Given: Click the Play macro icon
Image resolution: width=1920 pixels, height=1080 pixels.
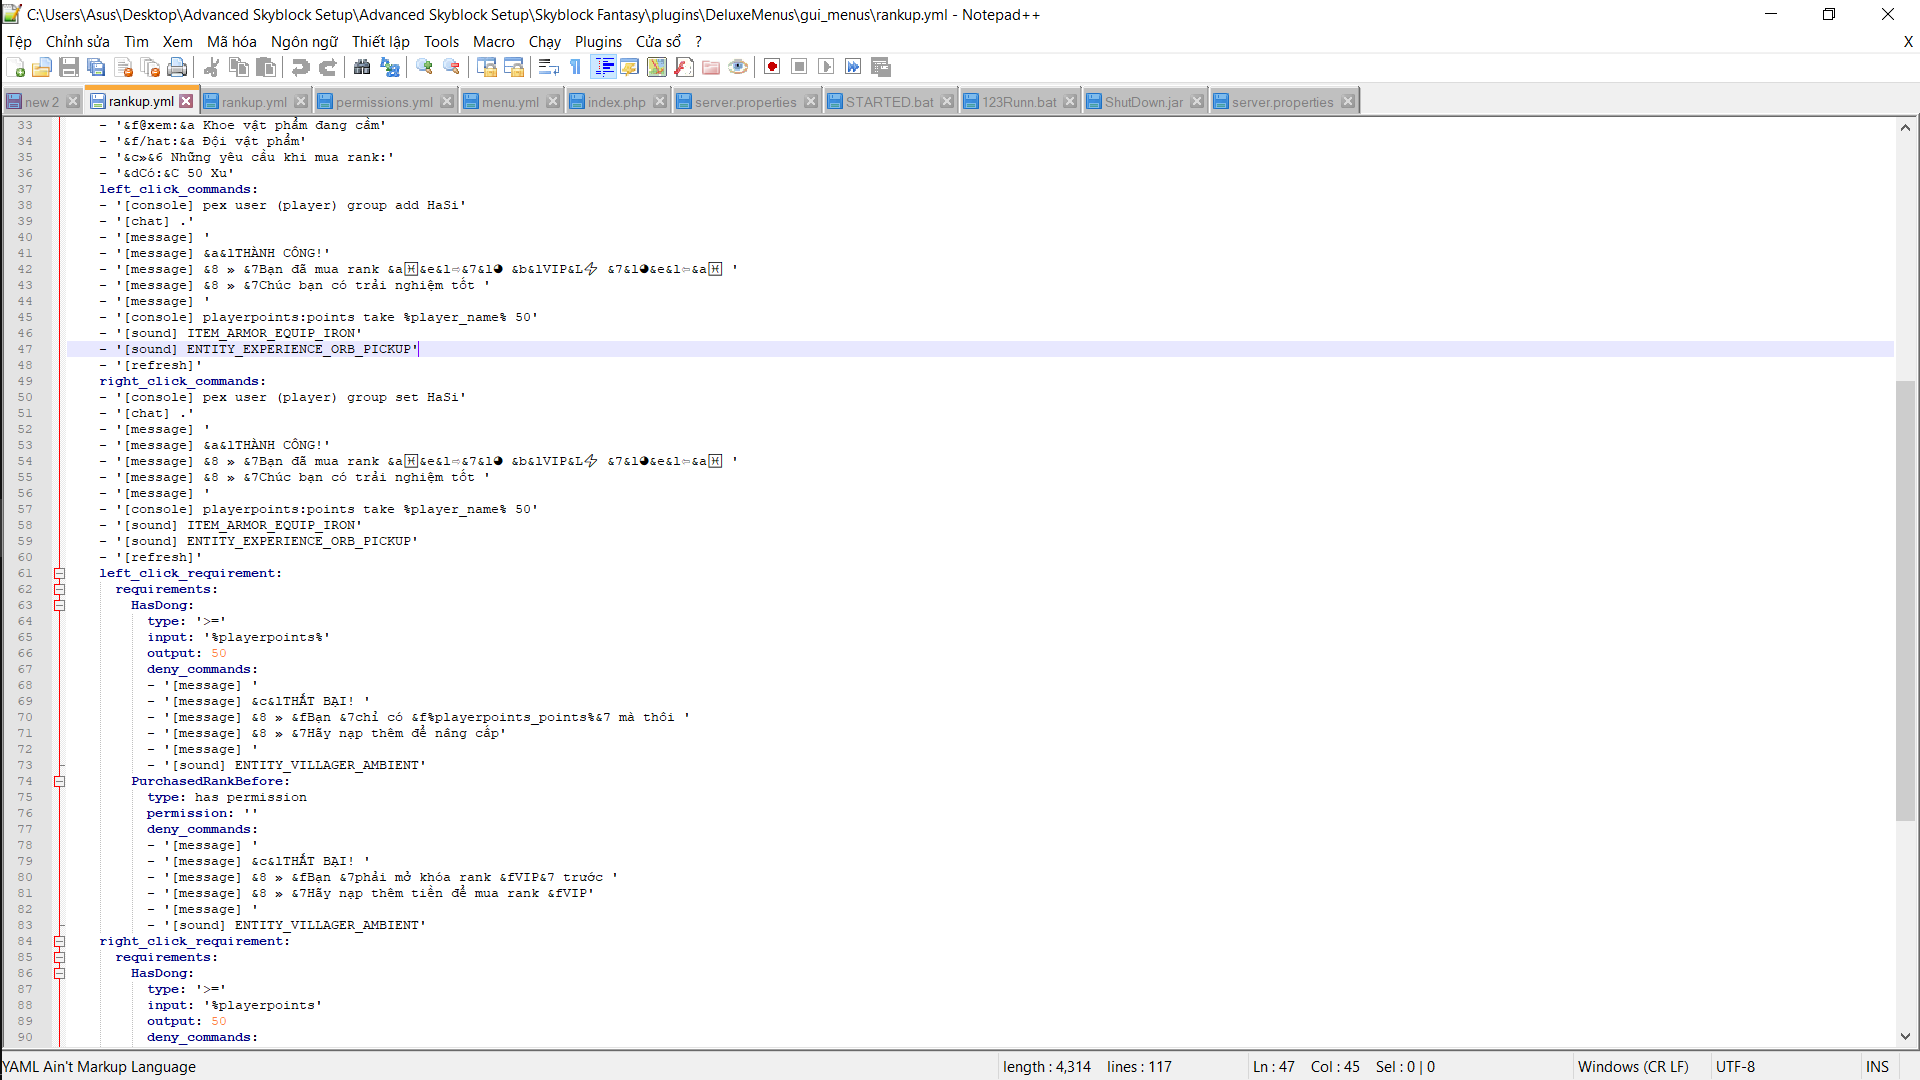Looking at the screenshot, I should coord(826,67).
